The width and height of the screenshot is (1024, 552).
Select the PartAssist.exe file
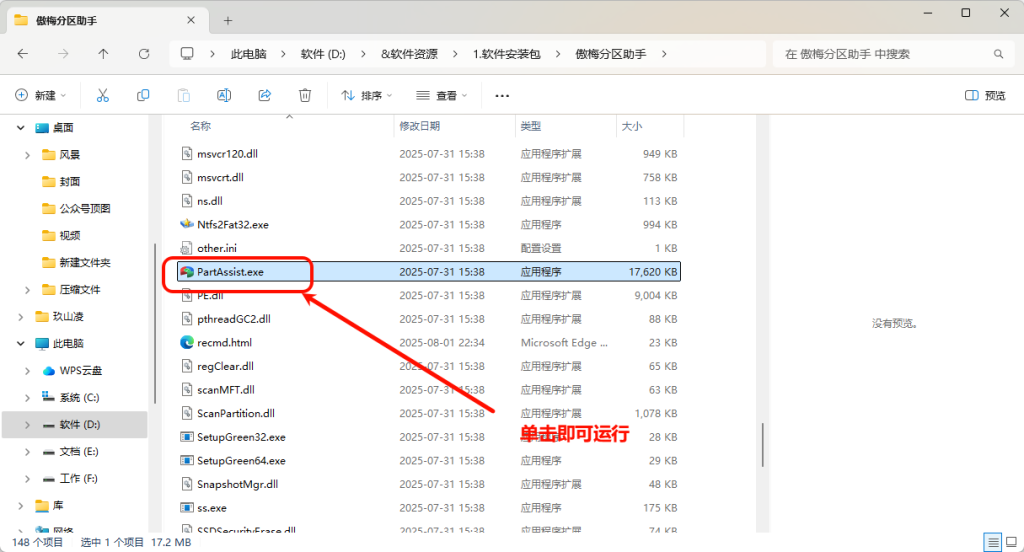point(428,272)
